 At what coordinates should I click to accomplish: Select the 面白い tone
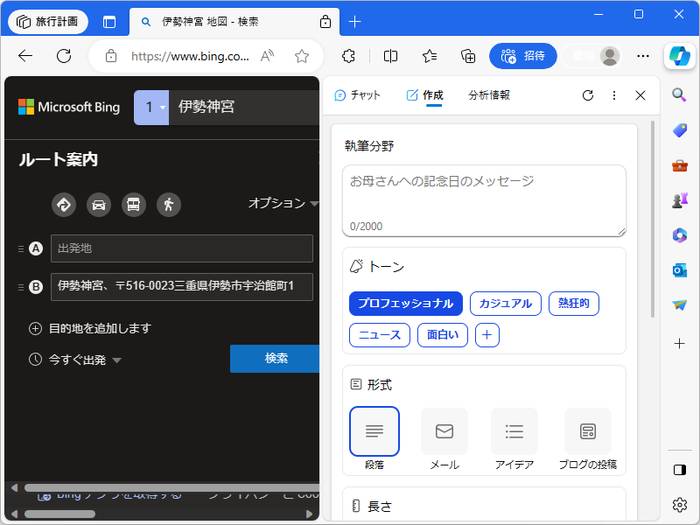(442, 335)
